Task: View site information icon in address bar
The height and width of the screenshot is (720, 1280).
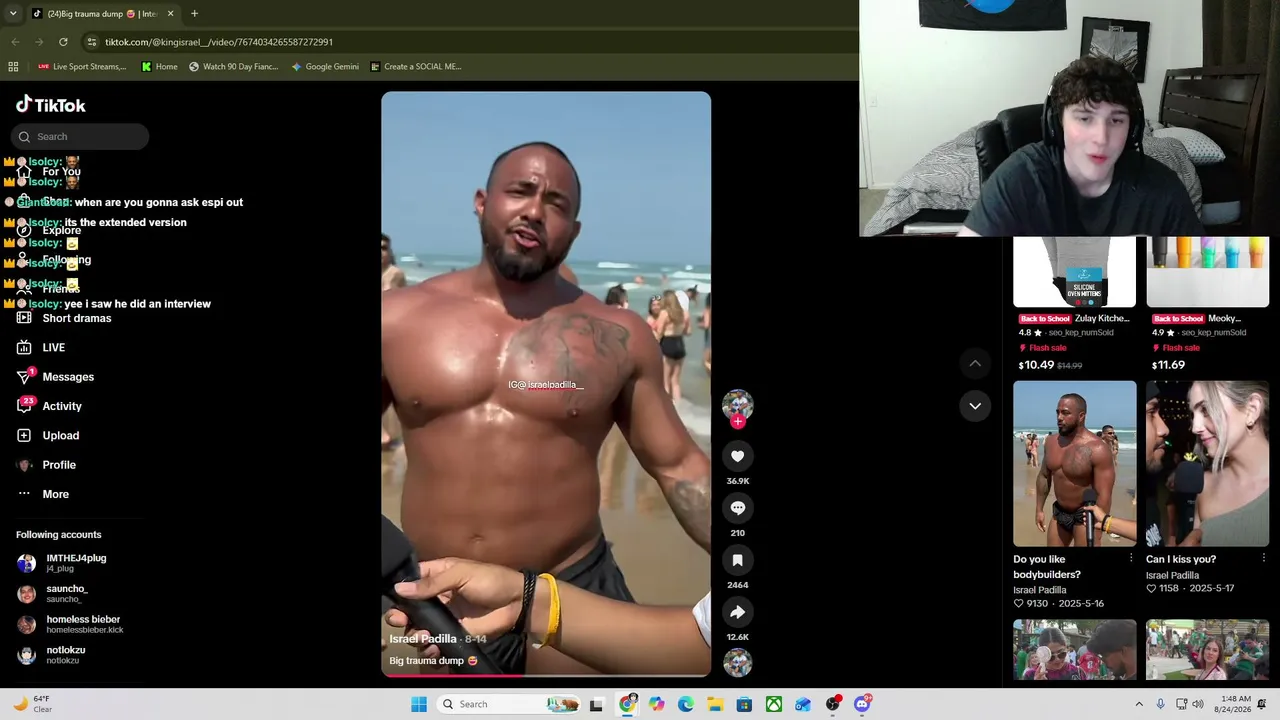Action: point(92,42)
